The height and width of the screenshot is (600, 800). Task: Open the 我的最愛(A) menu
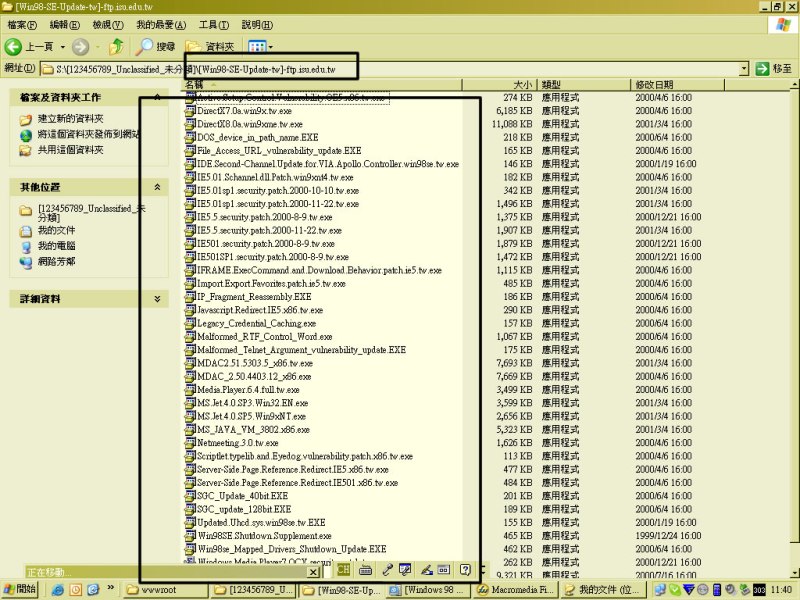pos(161,24)
